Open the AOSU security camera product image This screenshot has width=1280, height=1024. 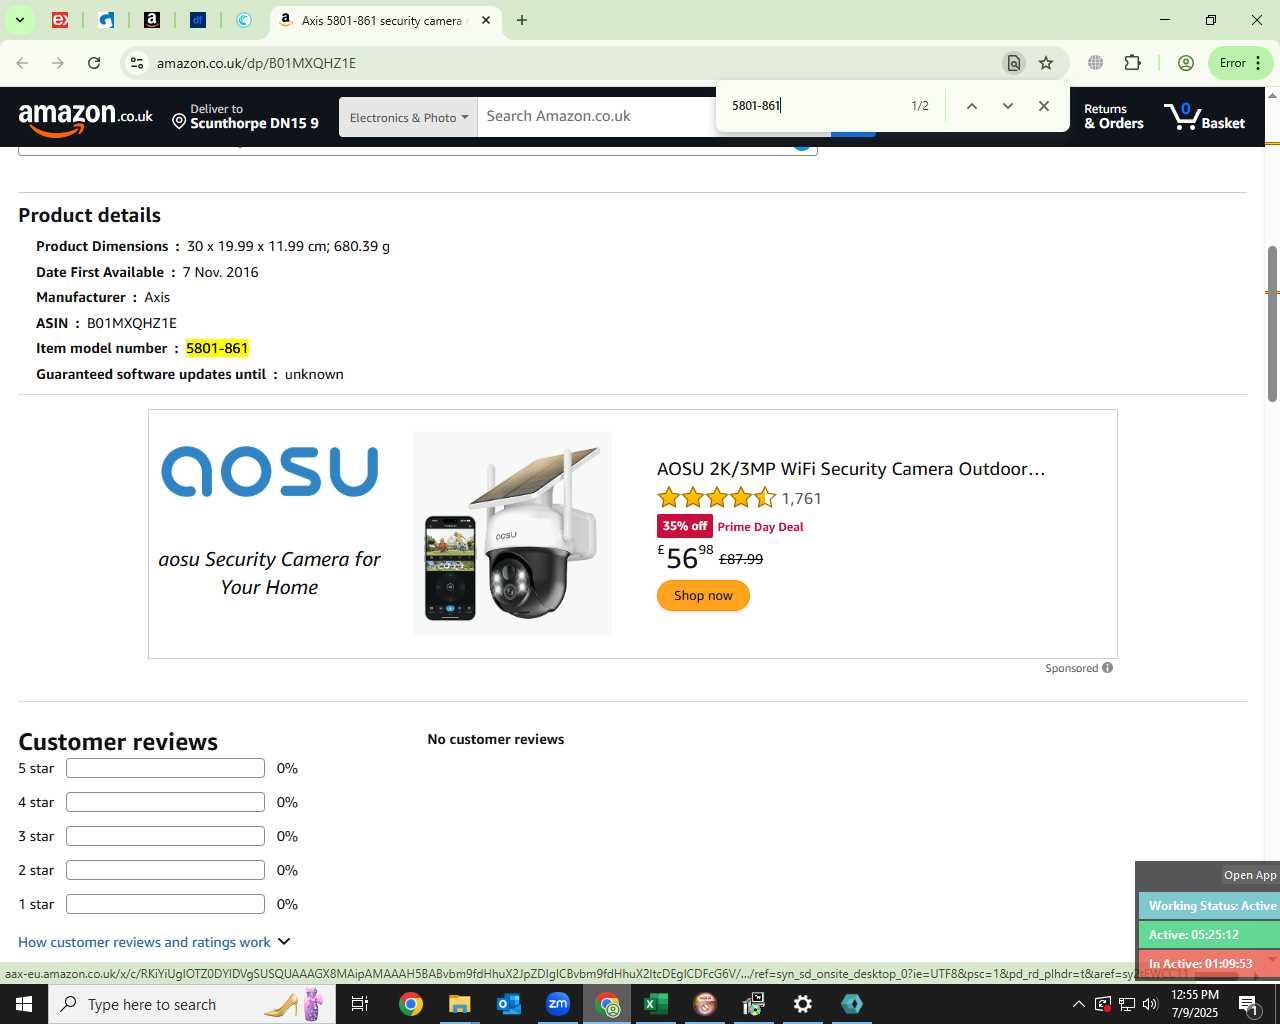click(x=512, y=534)
